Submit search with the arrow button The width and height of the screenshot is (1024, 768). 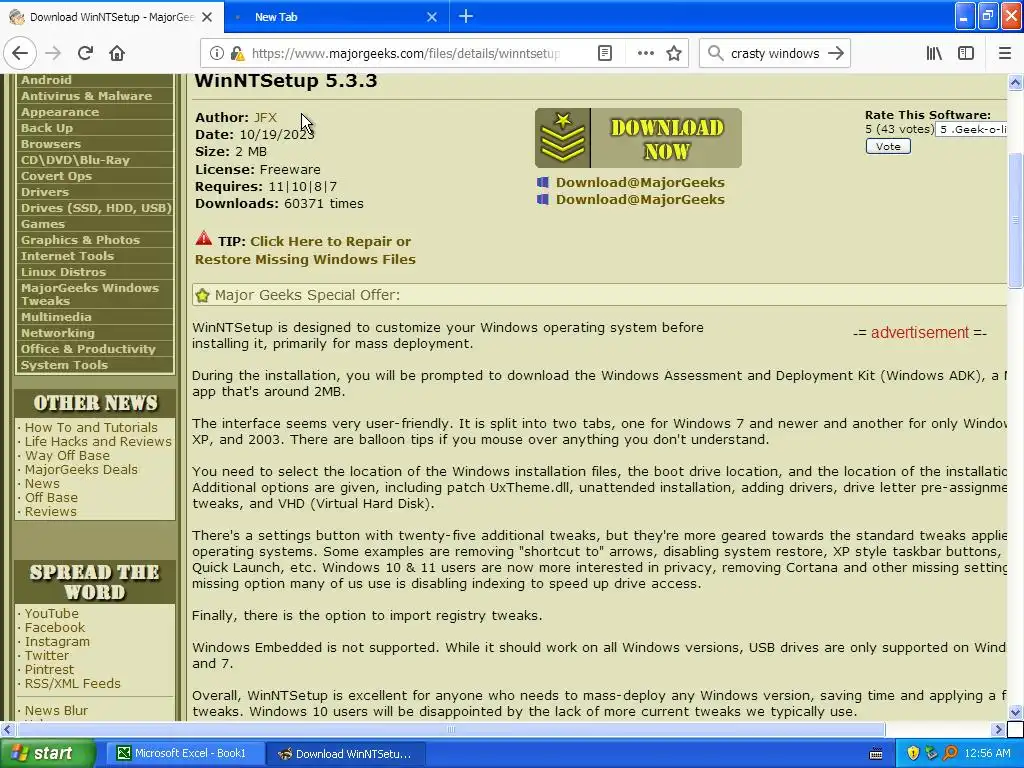pyautogui.click(x=835, y=54)
